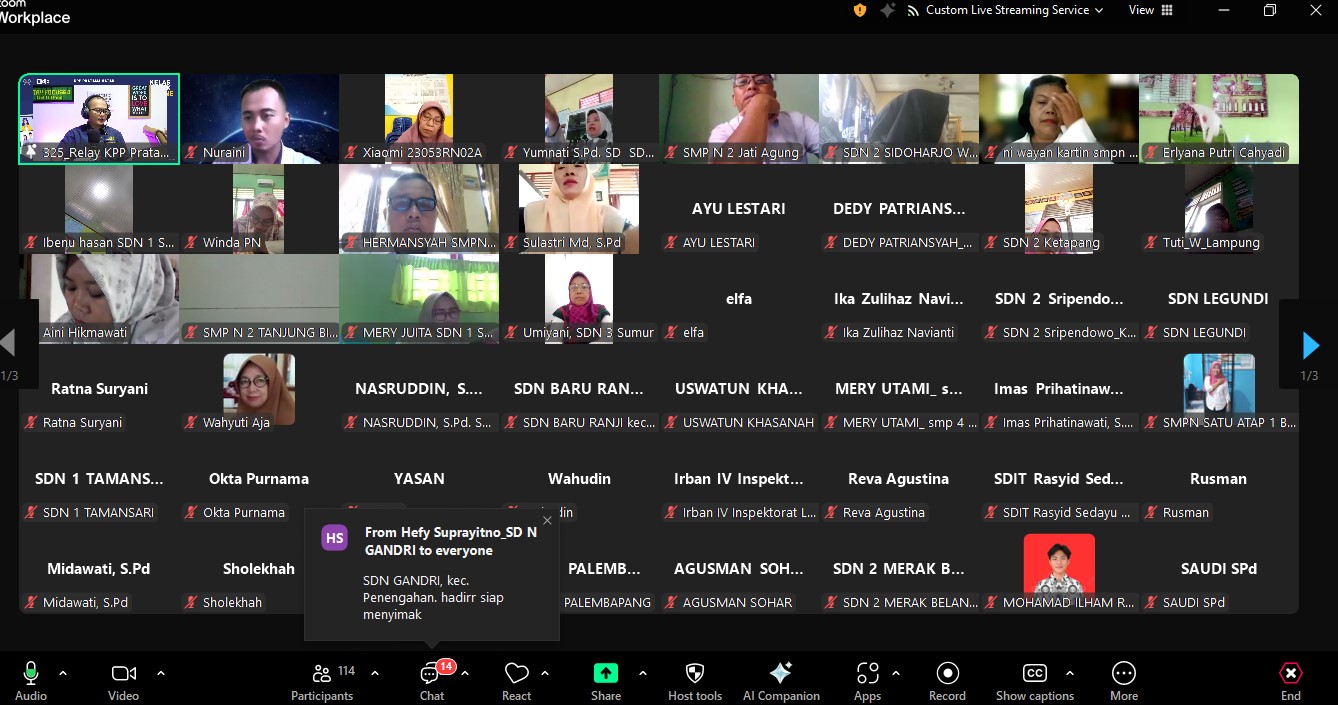This screenshot has width=1338, height=705.
Task: Open the Participants panel icon
Action: tap(322, 674)
